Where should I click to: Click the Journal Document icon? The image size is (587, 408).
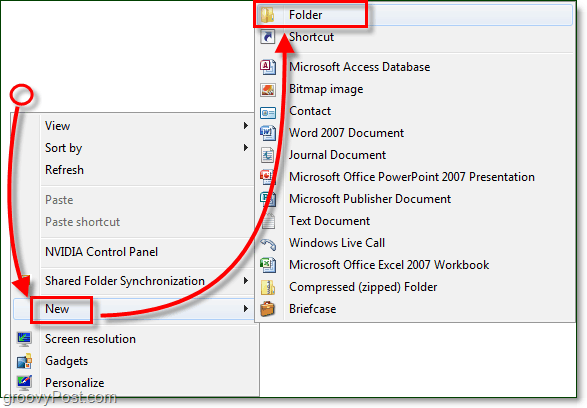268,155
